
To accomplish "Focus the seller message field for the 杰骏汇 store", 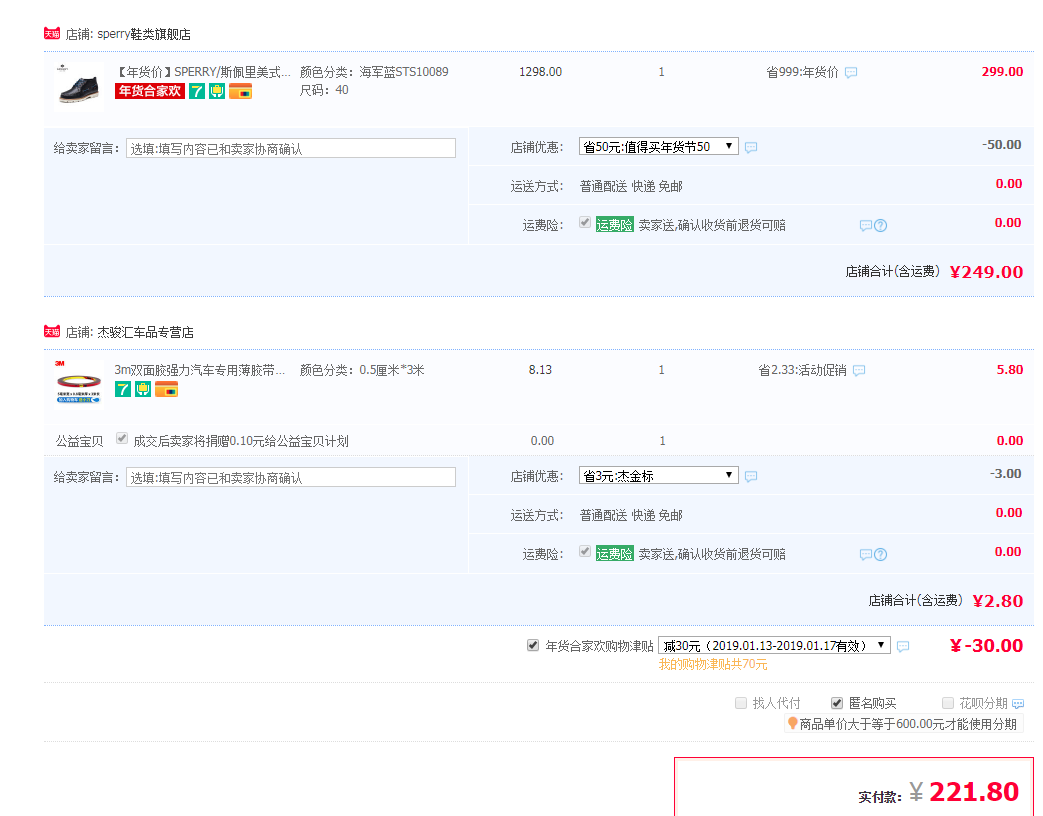I will point(291,477).
